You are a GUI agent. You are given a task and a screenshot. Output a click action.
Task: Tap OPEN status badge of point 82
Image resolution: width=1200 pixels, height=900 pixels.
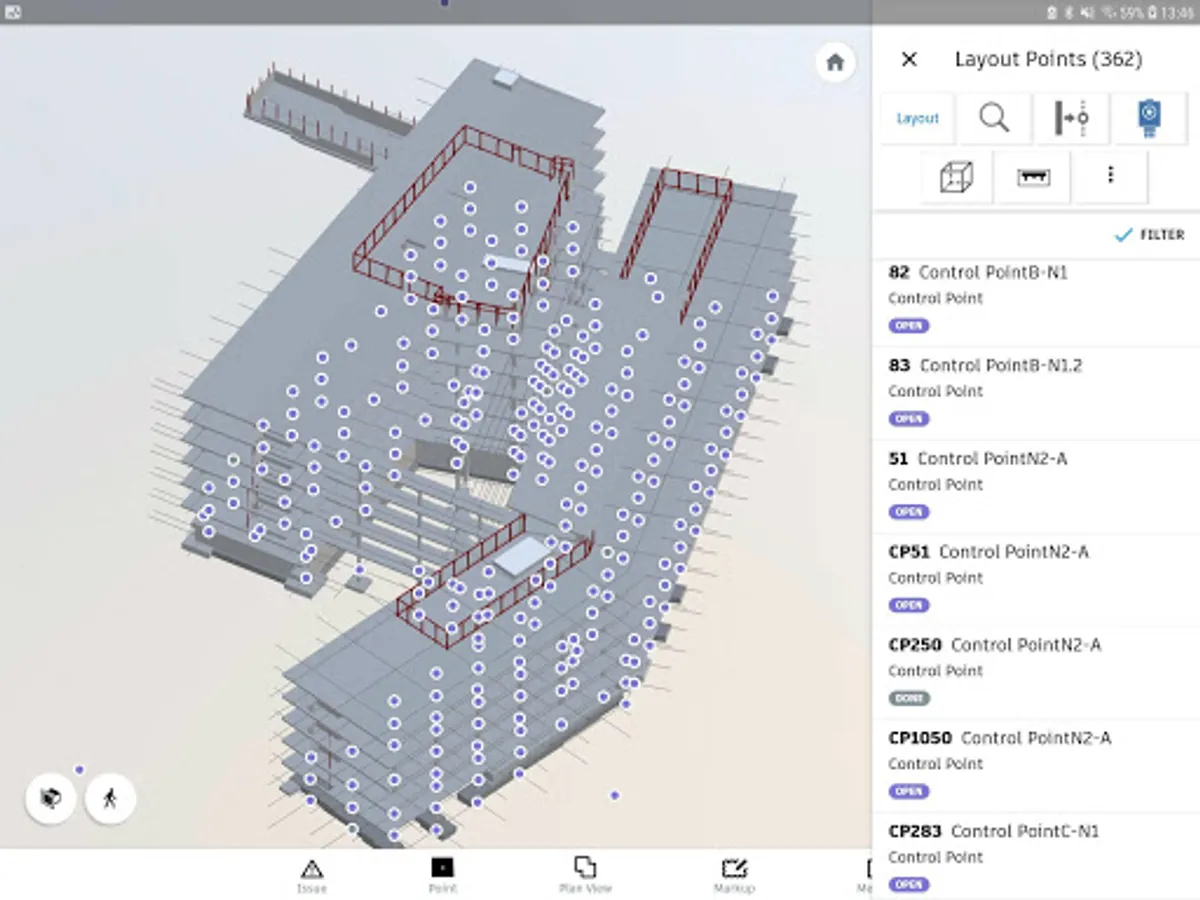click(908, 326)
